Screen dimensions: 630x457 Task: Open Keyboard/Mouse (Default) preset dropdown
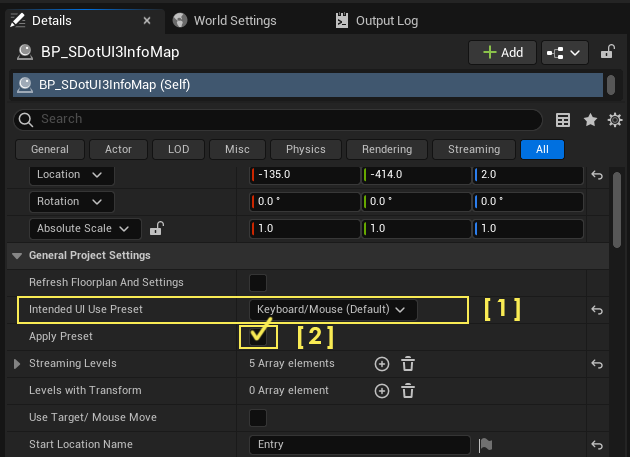(333, 309)
